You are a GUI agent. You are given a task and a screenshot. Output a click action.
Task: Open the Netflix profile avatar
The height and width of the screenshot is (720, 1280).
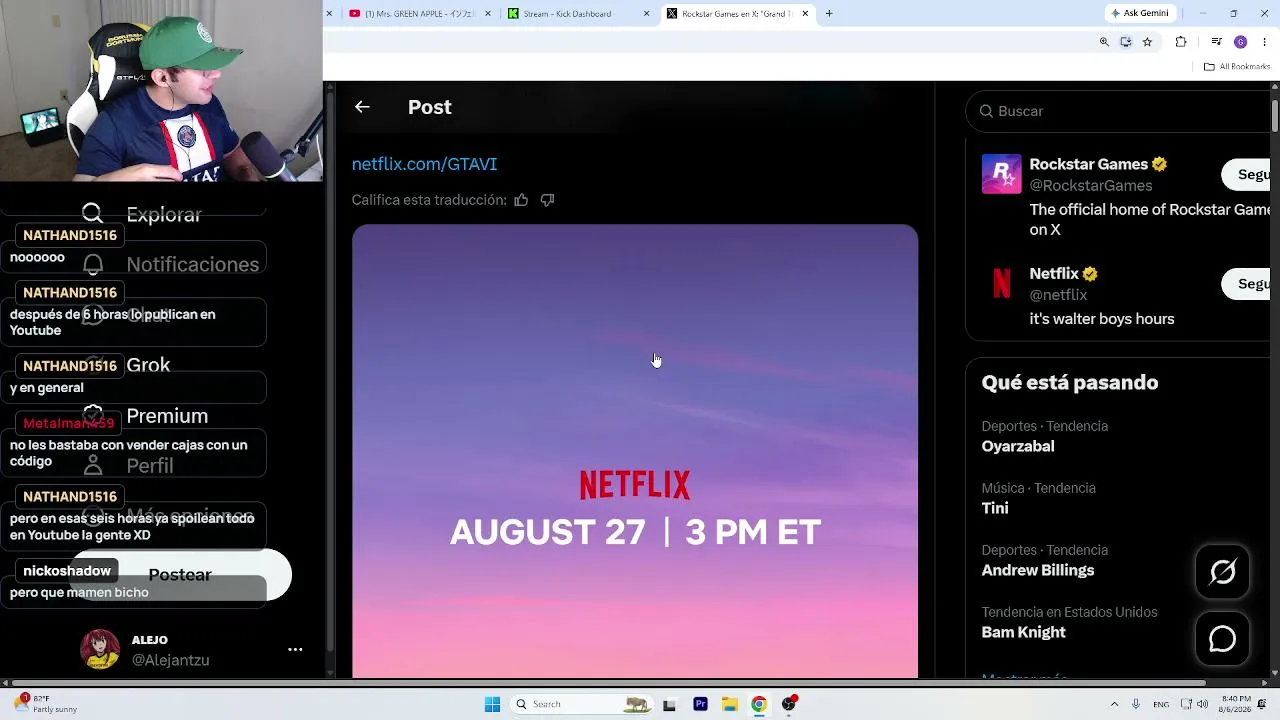(1001, 284)
